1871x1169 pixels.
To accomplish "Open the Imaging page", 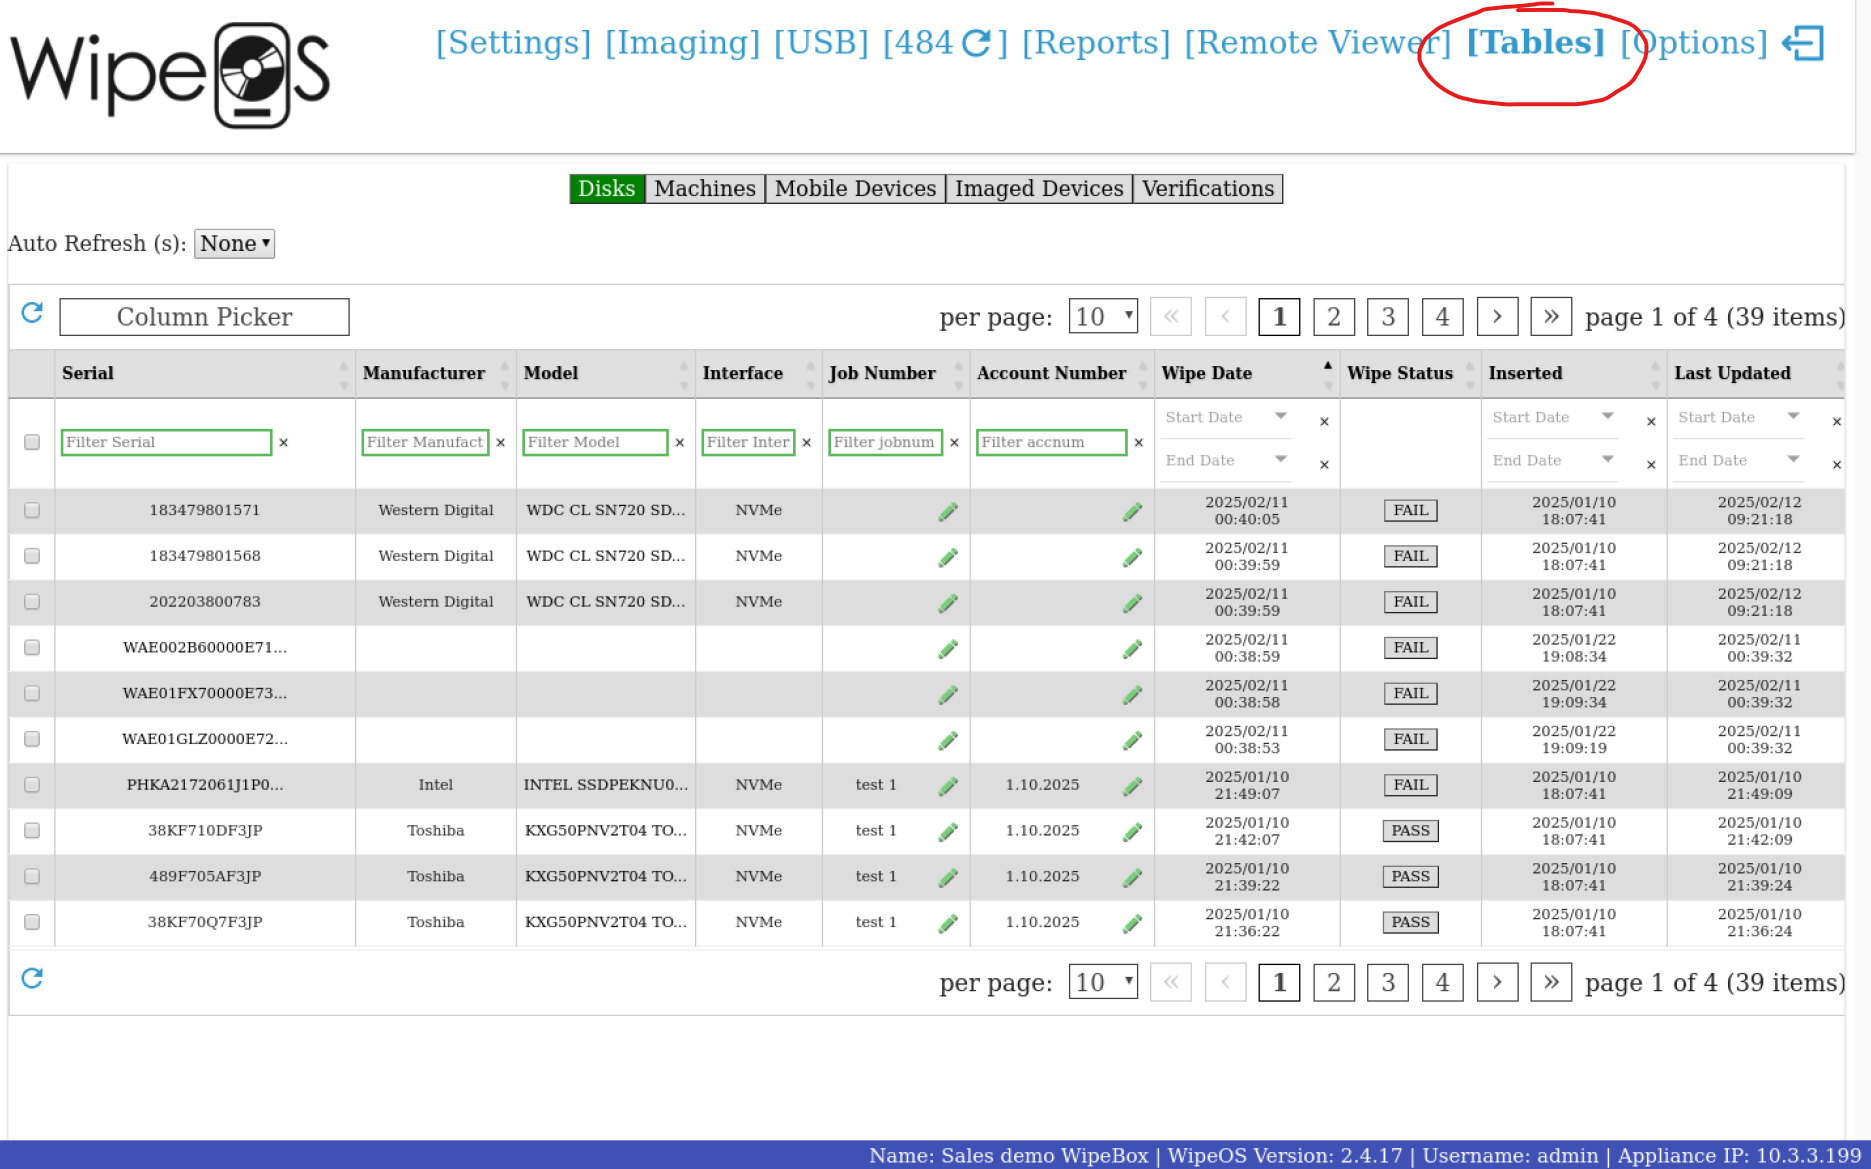I will coord(683,43).
